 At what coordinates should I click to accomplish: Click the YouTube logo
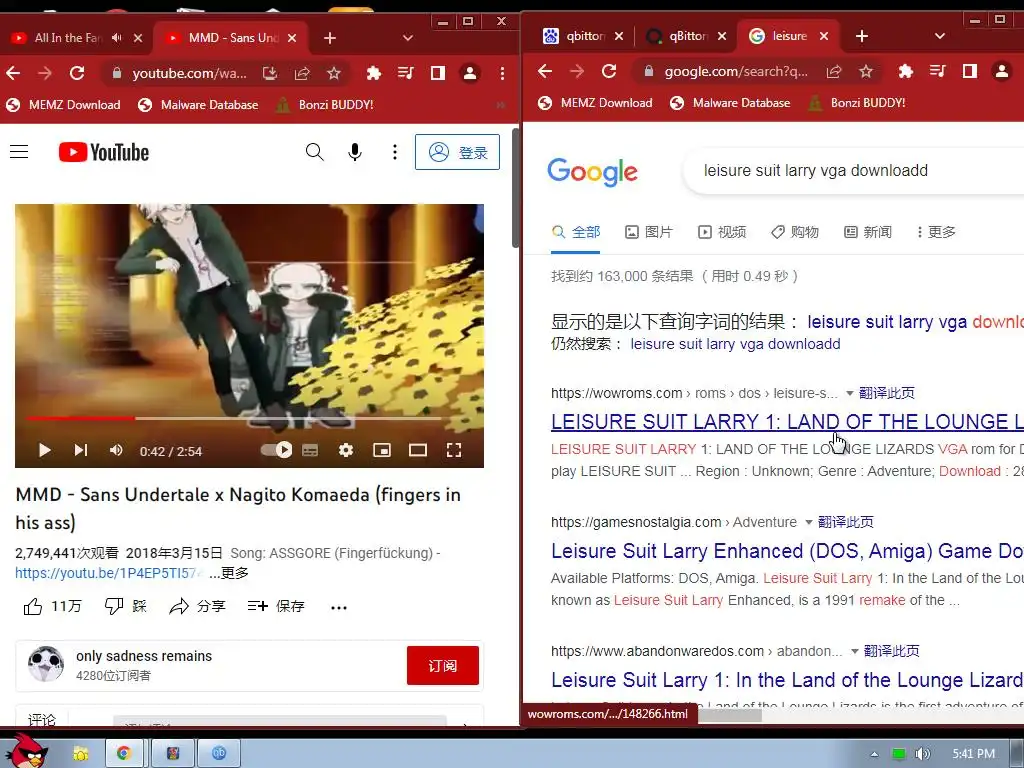(104, 152)
